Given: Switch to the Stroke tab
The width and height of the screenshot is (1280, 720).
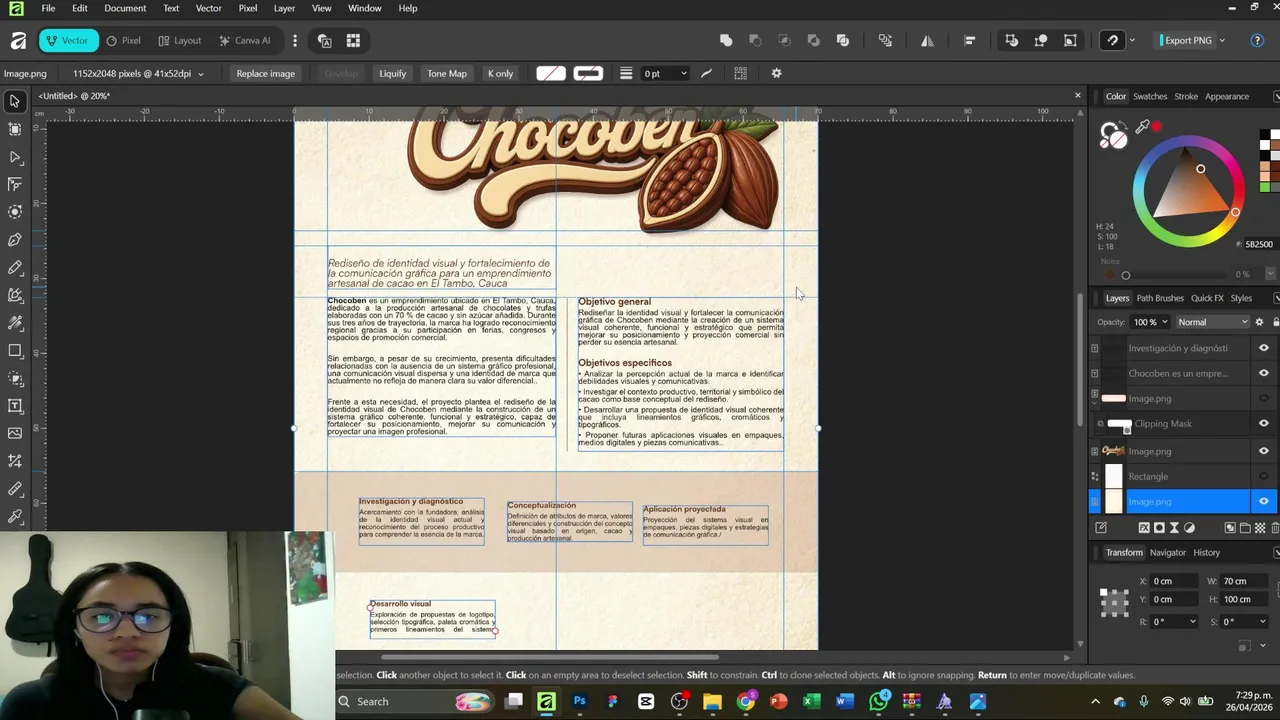Looking at the screenshot, I should pyautogui.click(x=1186, y=97).
